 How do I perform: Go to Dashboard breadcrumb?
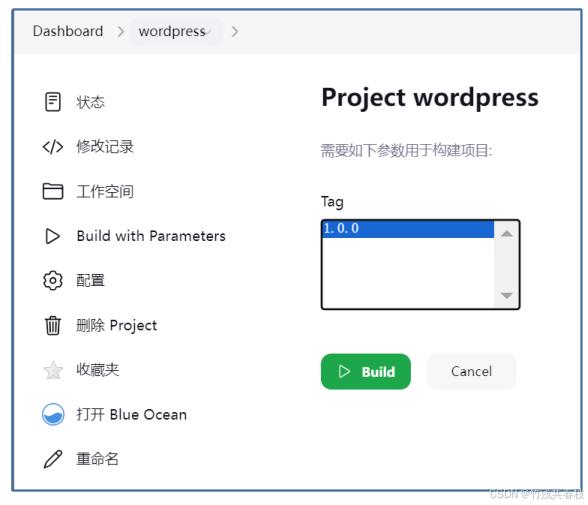coord(68,31)
